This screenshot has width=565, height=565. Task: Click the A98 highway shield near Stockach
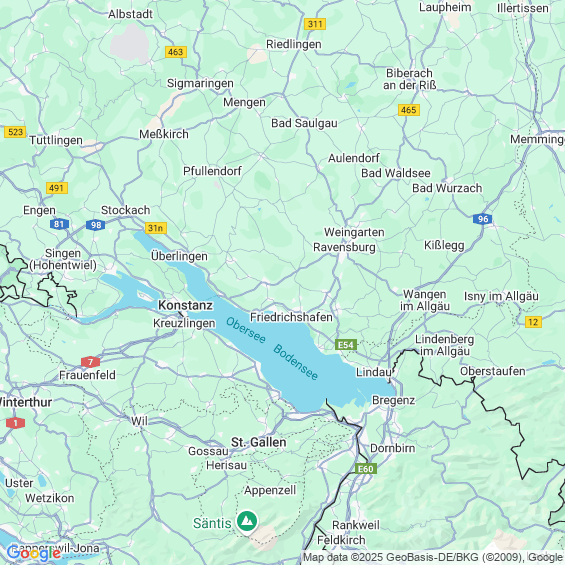pyautogui.click(x=95, y=225)
